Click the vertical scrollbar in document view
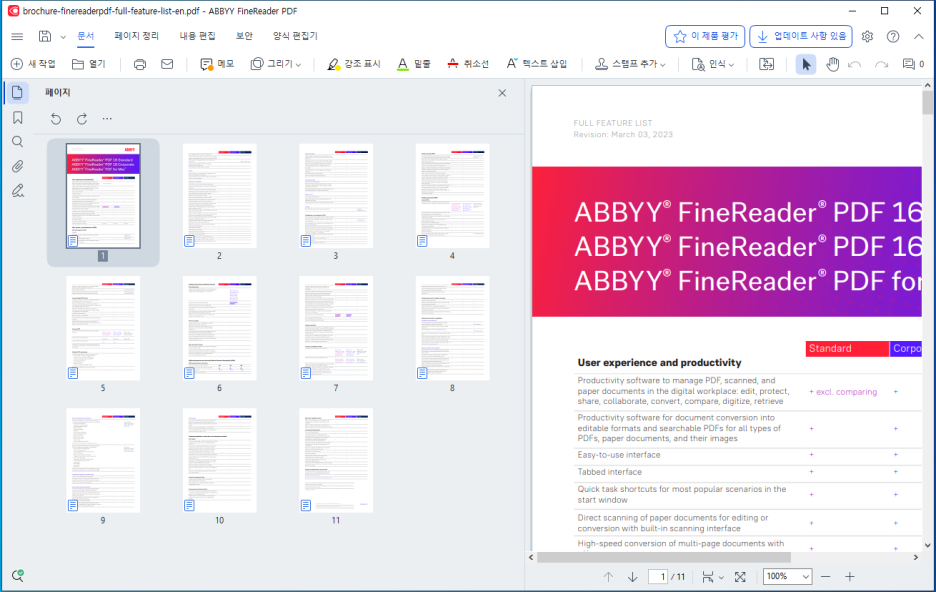Image resolution: width=936 pixels, height=592 pixels. click(927, 102)
